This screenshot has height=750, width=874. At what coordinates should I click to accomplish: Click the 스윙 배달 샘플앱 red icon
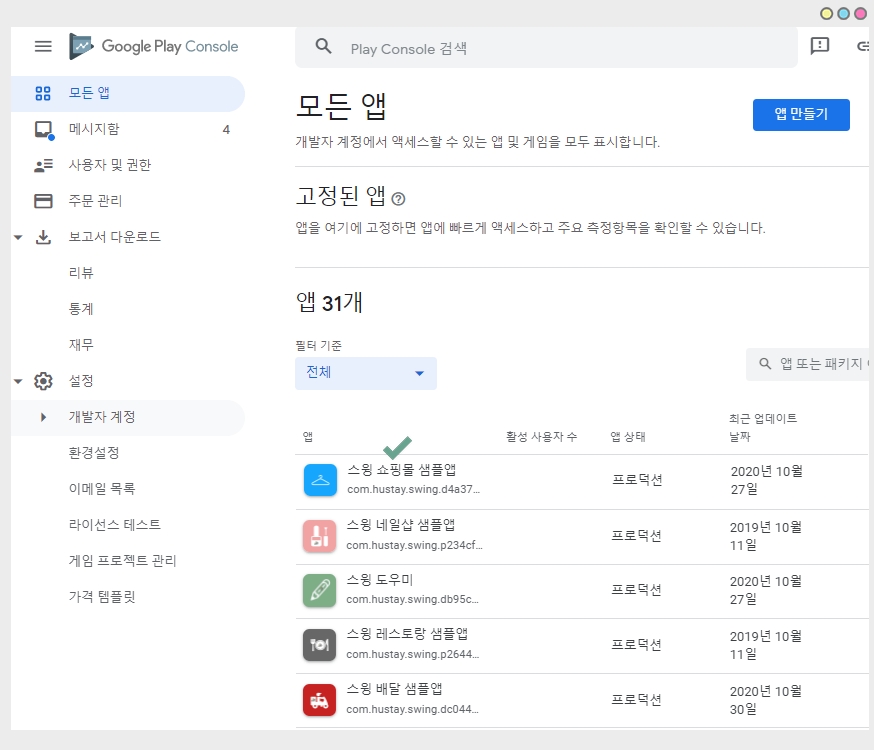pos(319,700)
